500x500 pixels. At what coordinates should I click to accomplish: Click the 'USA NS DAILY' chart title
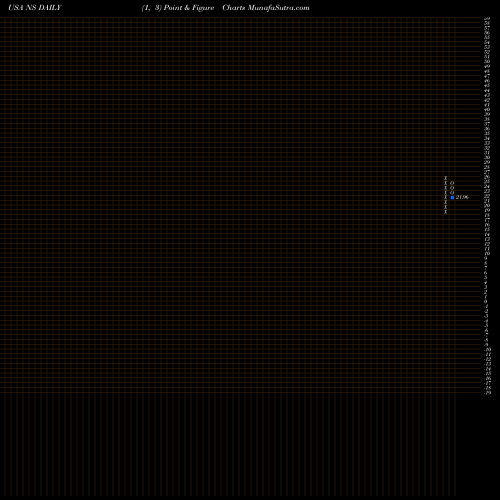tap(35, 8)
